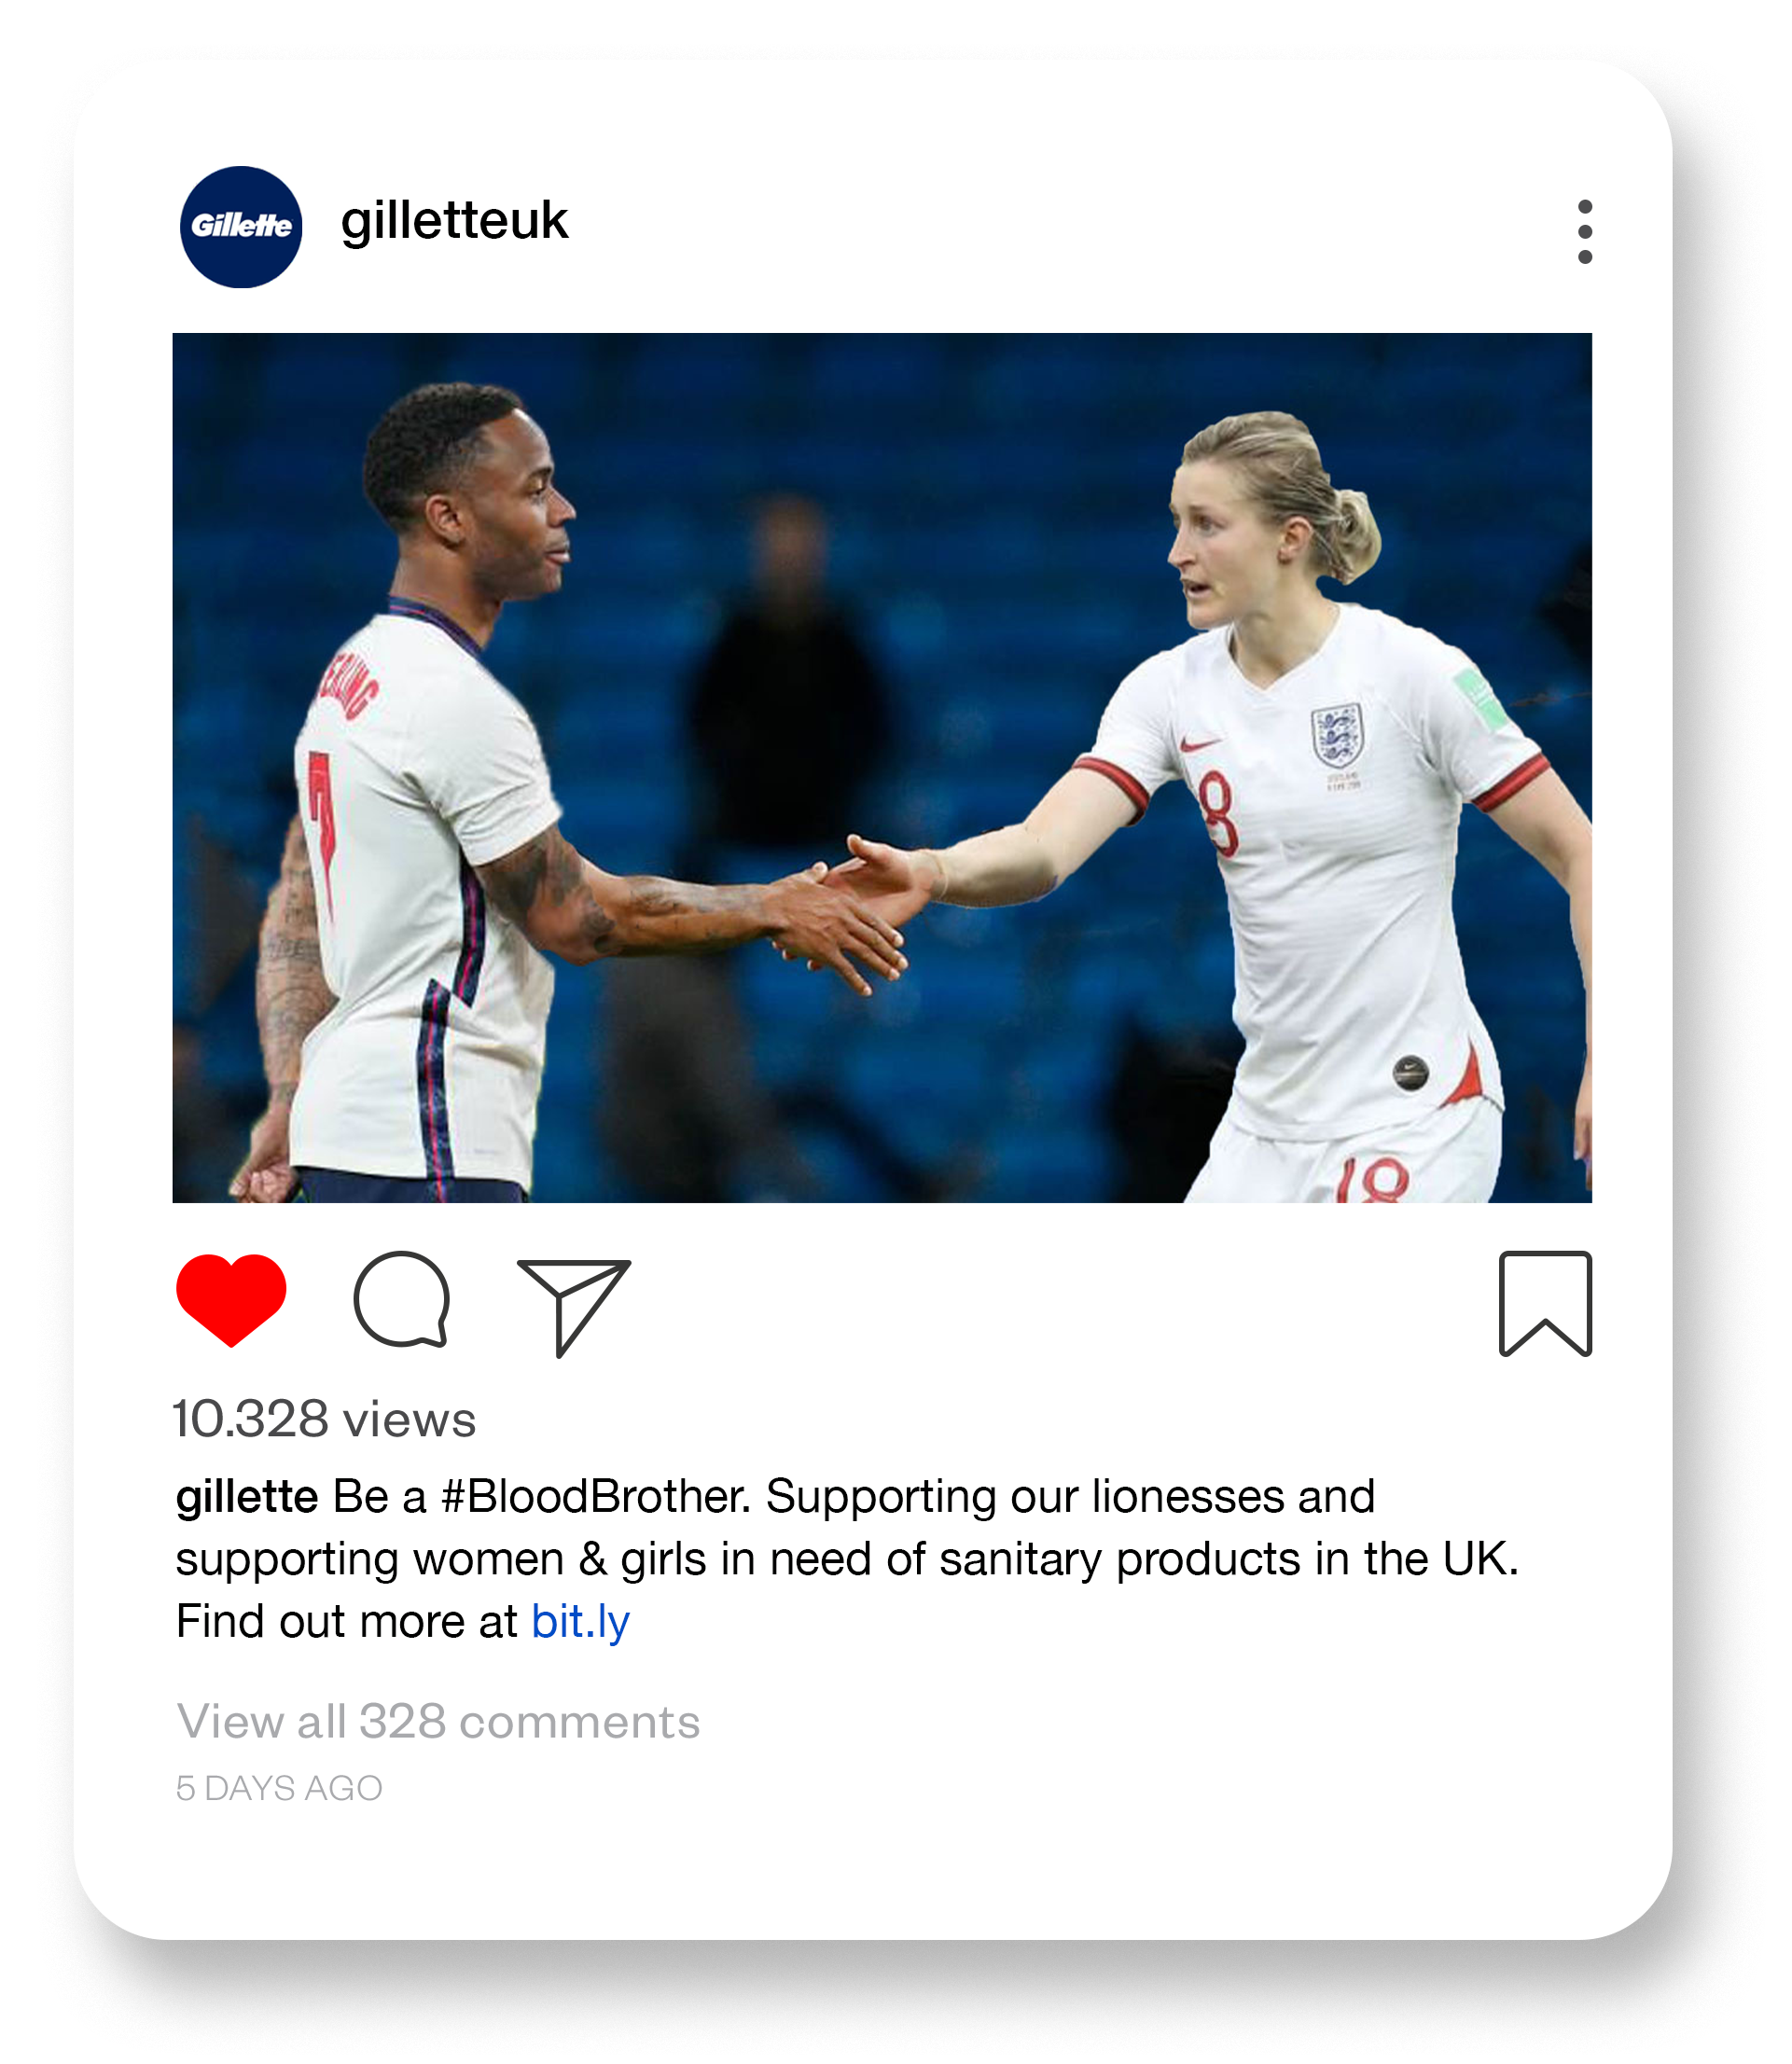
Task: Open the three-dot more options menu
Action: [x=1585, y=232]
